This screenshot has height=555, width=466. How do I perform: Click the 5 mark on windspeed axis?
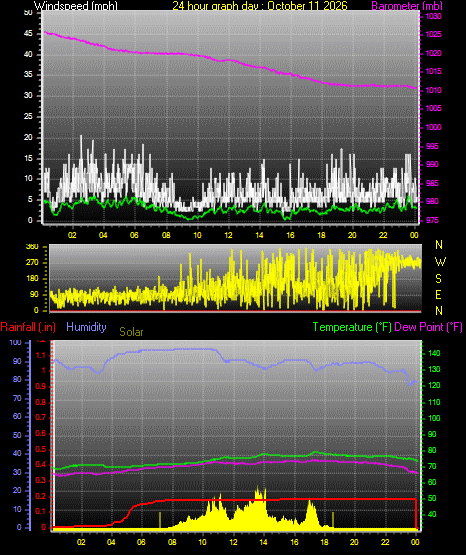[x=30, y=200]
